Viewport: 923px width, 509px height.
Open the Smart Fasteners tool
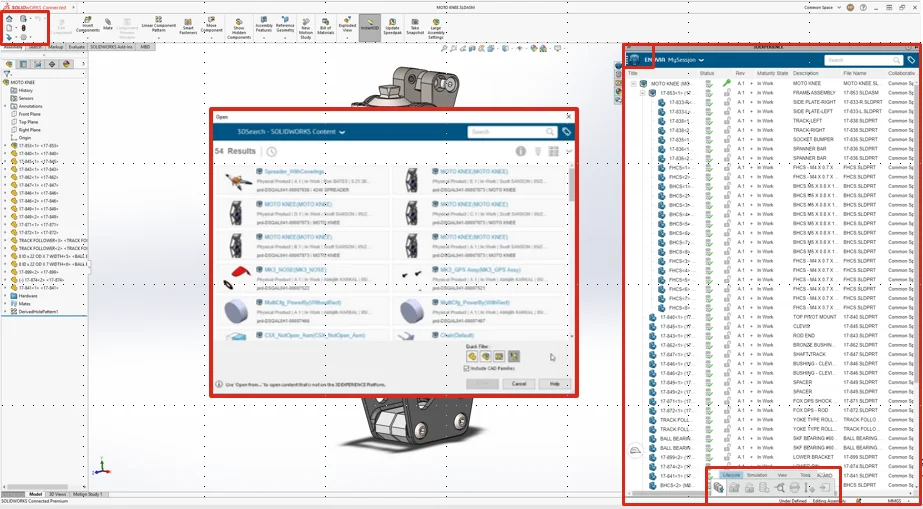tap(187, 24)
